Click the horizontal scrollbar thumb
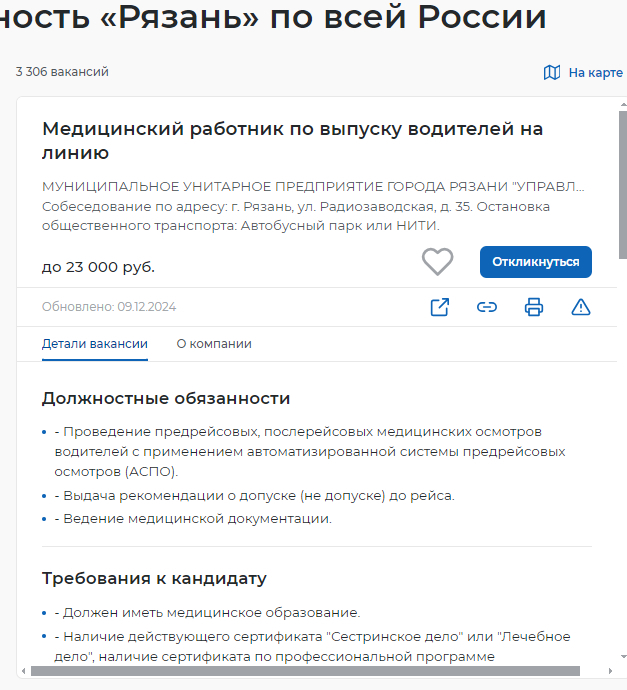Image resolution: width=627 pixels, height=690 pixels. (300, 671)
